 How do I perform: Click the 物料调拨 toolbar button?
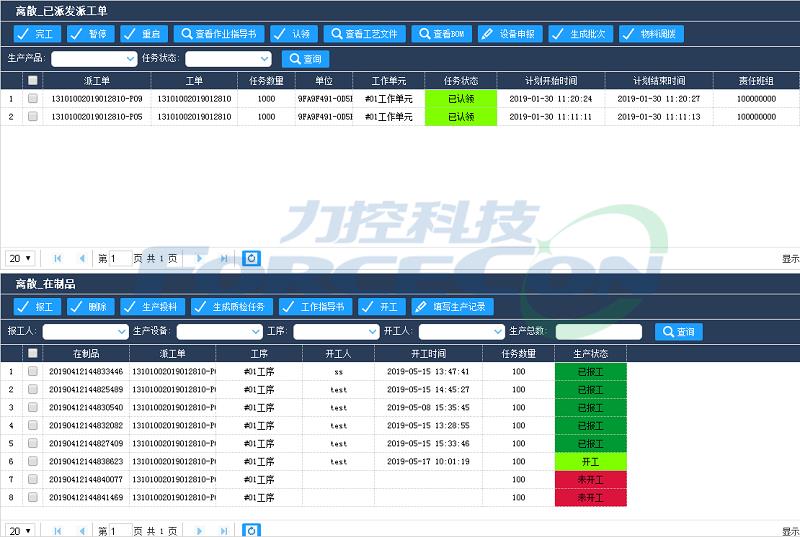(651, 34)
